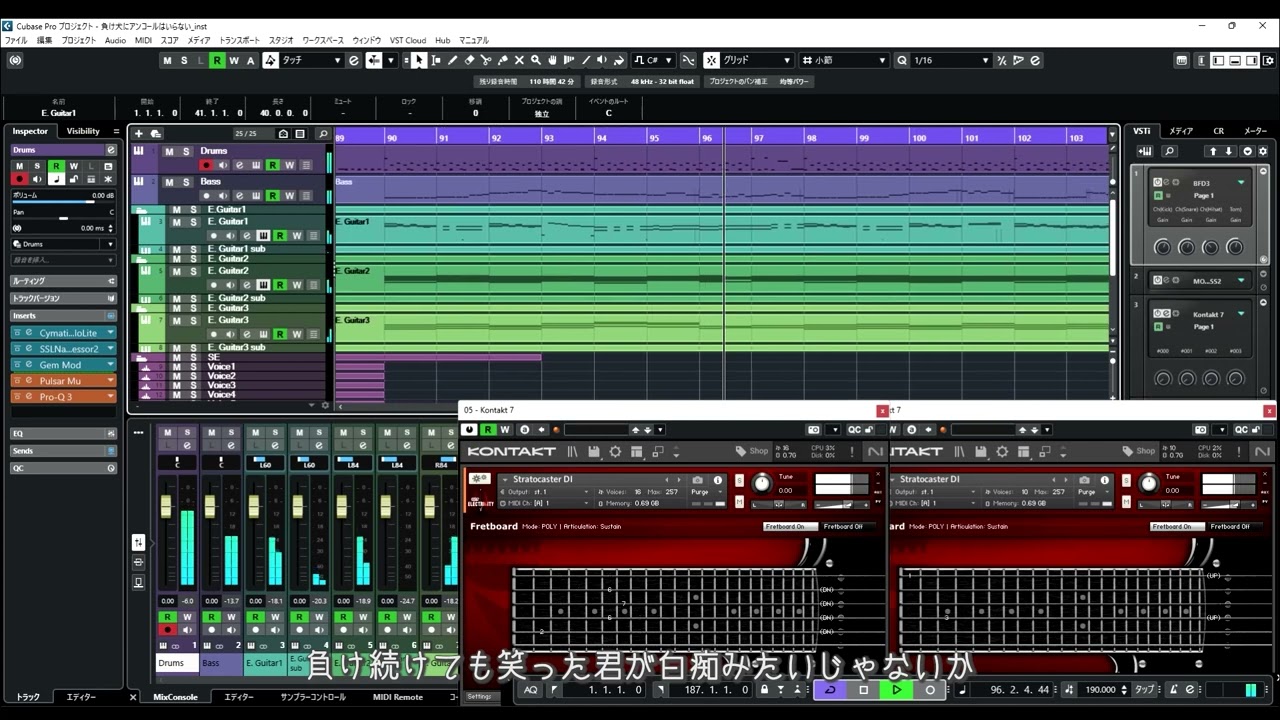This screenshot has height=720, width=1280.
Task: Click snapshot camera icon in 05 - Kontakt 7
Action: point(698,480)
